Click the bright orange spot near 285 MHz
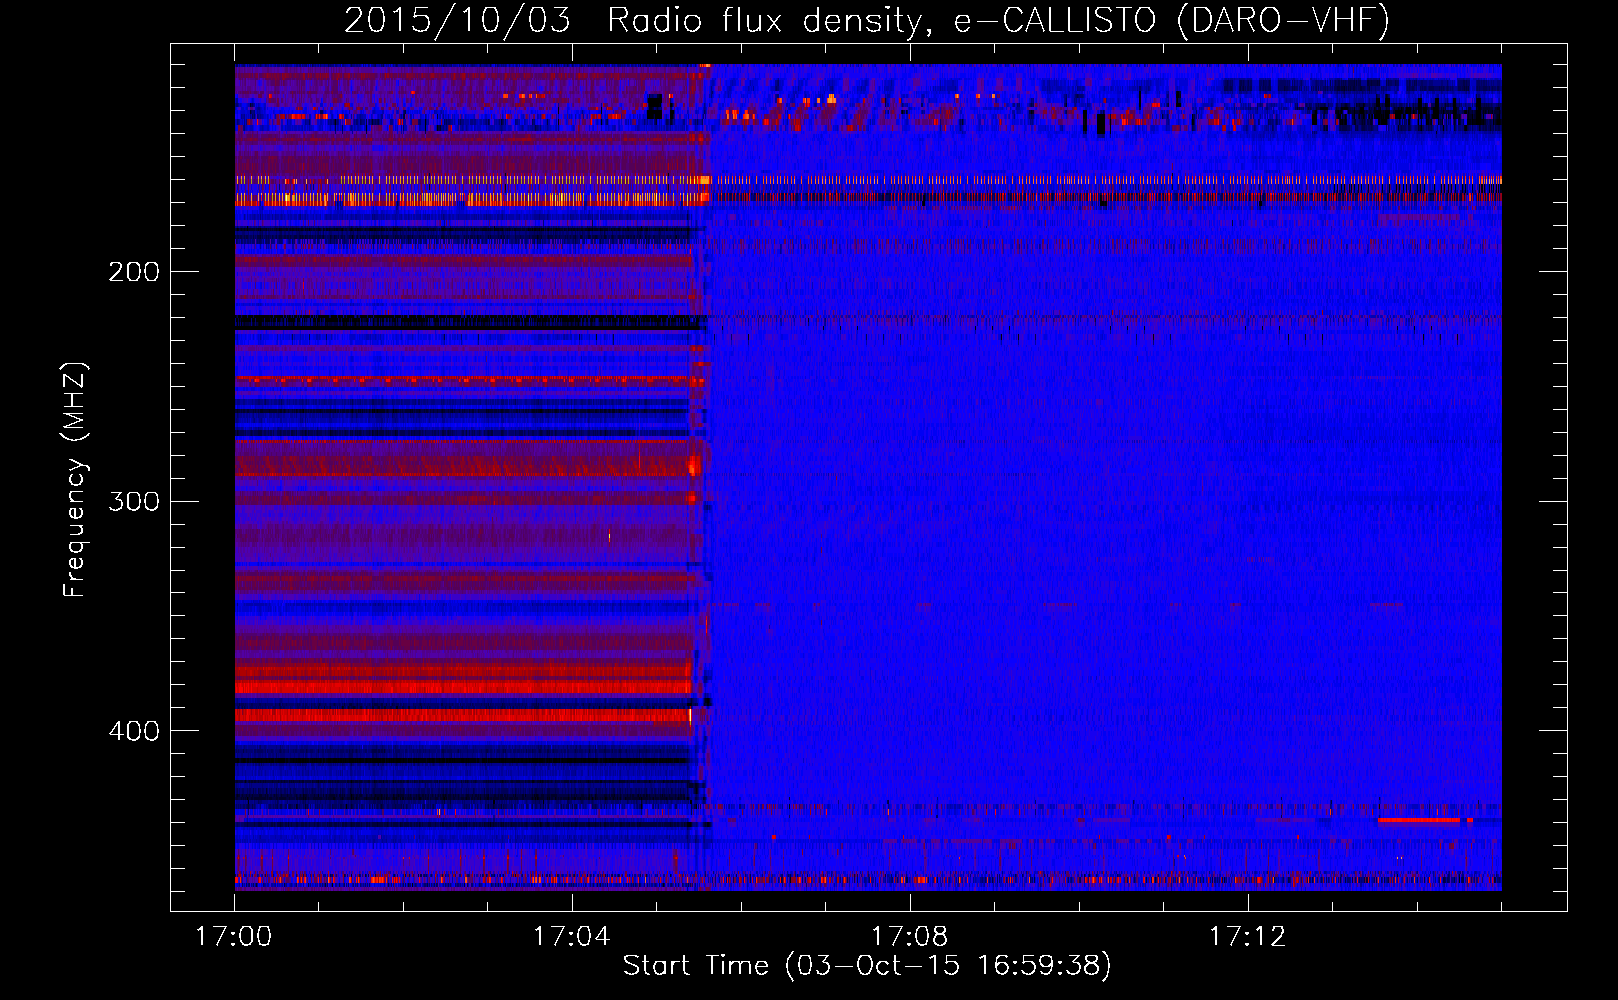The height and width of the screenshot is (1000, 1618). (693, 465)
